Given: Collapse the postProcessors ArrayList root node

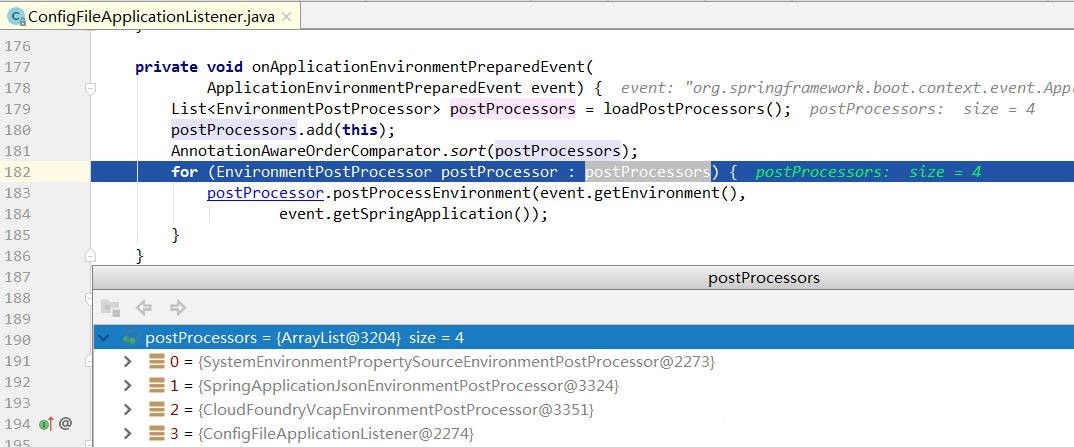Looking at the screenshot, I should coord(104,338).
